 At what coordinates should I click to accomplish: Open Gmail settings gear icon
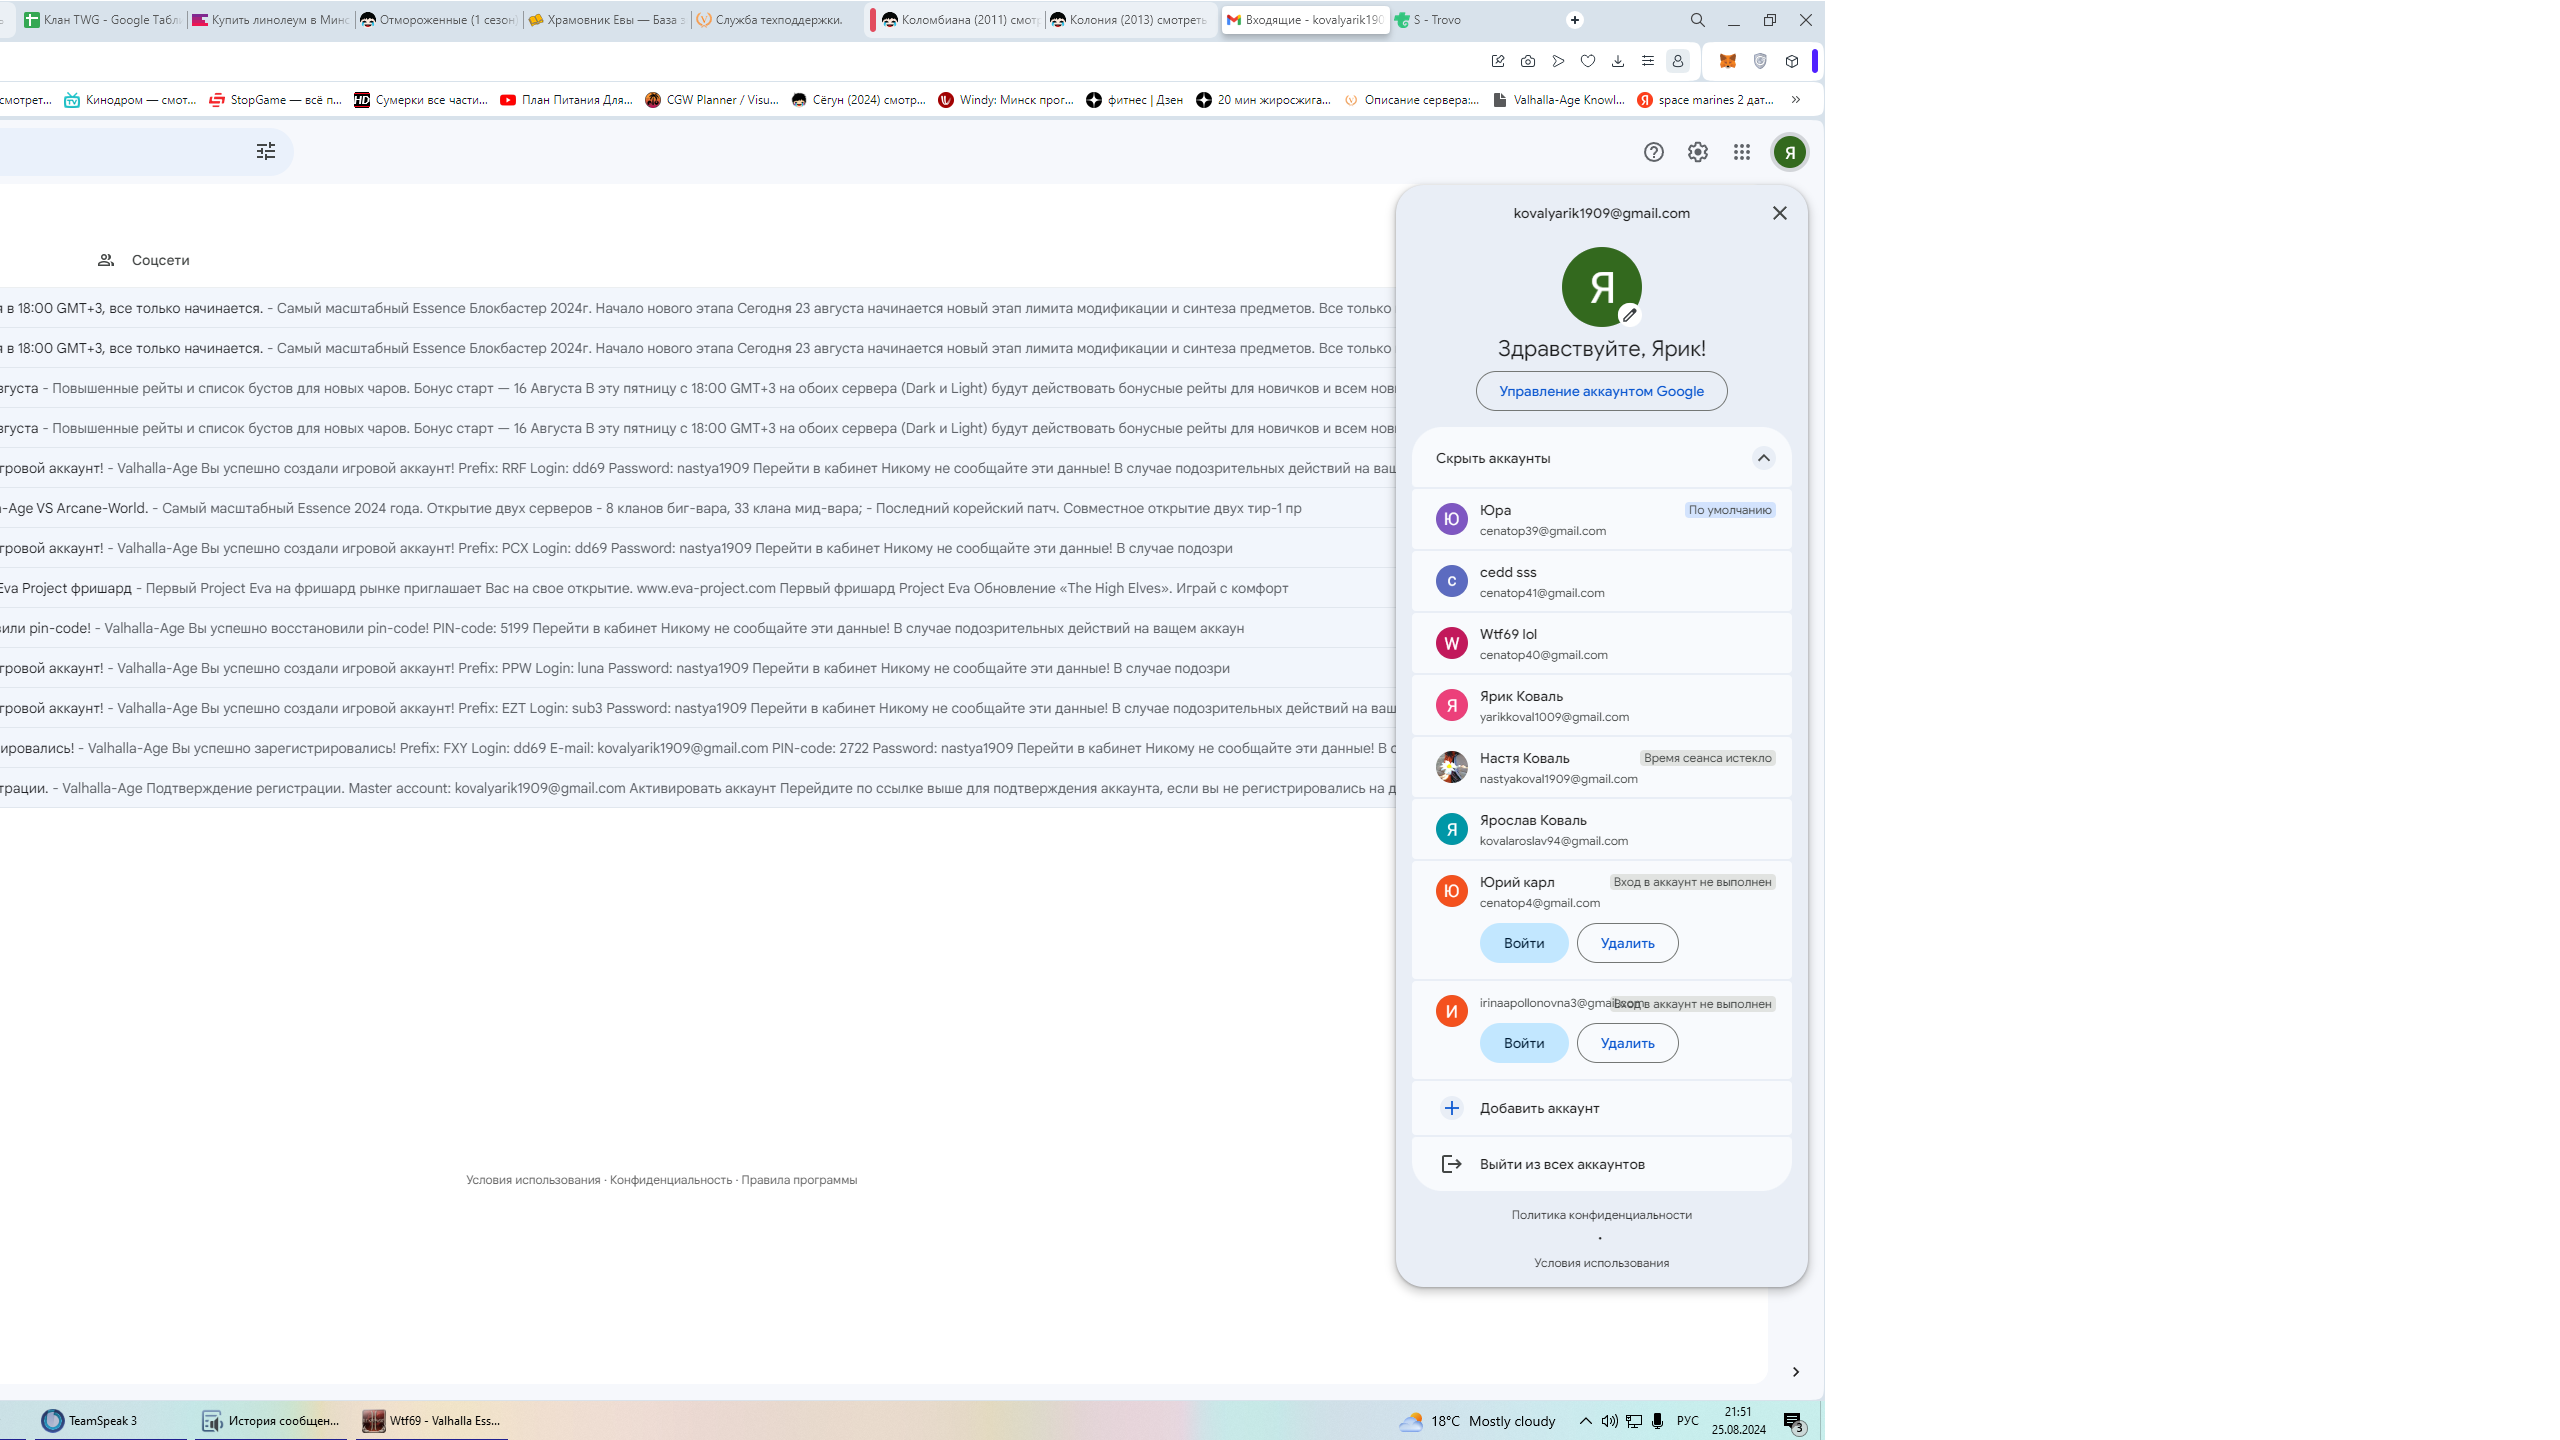click(1697, 152)
